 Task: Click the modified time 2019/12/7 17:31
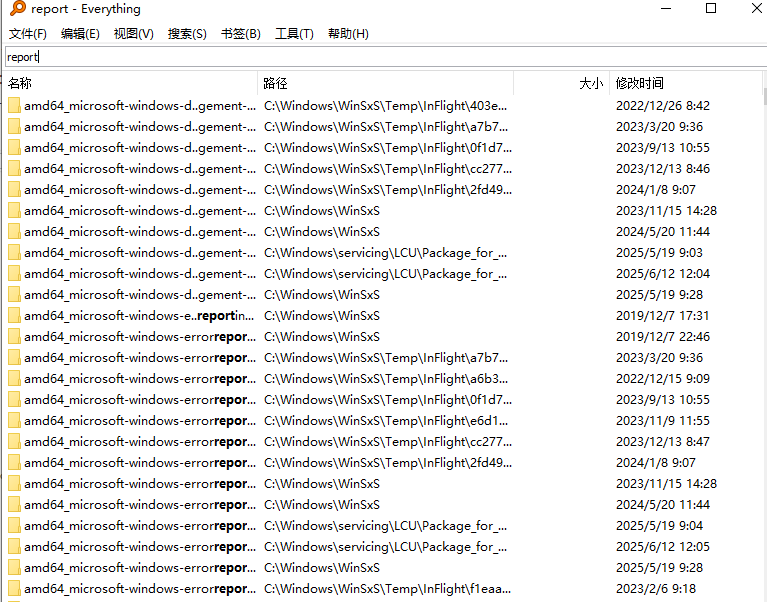663,316
